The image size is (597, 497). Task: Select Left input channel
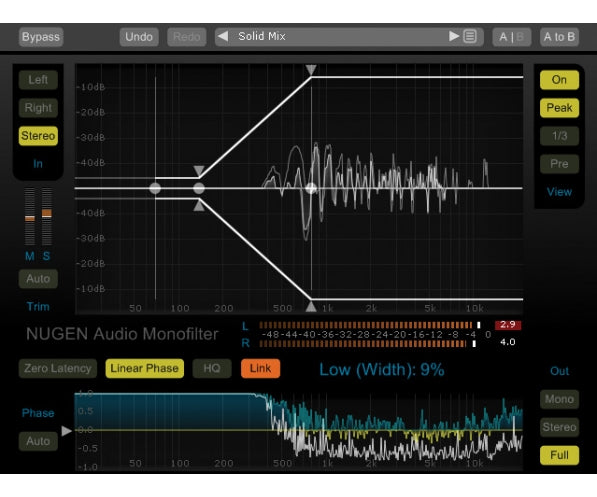38,80
